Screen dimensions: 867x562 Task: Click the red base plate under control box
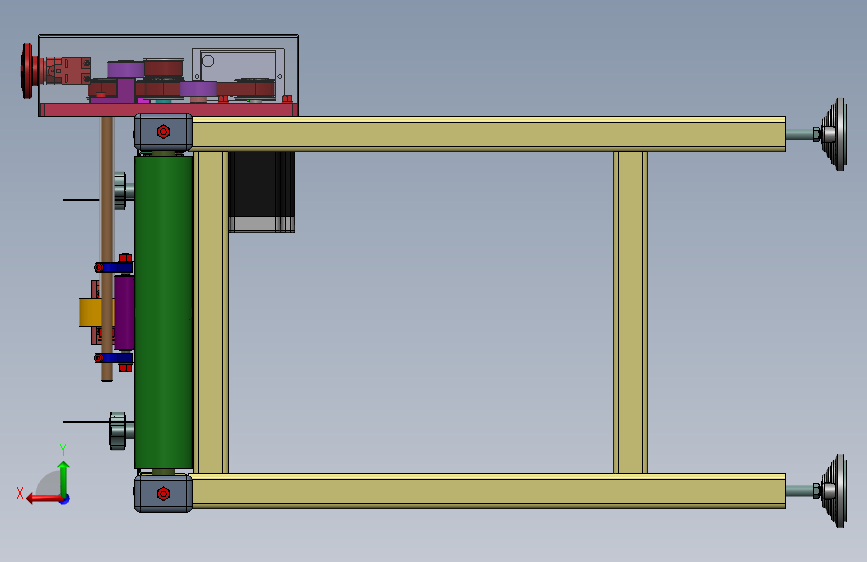tap(169, 110)
